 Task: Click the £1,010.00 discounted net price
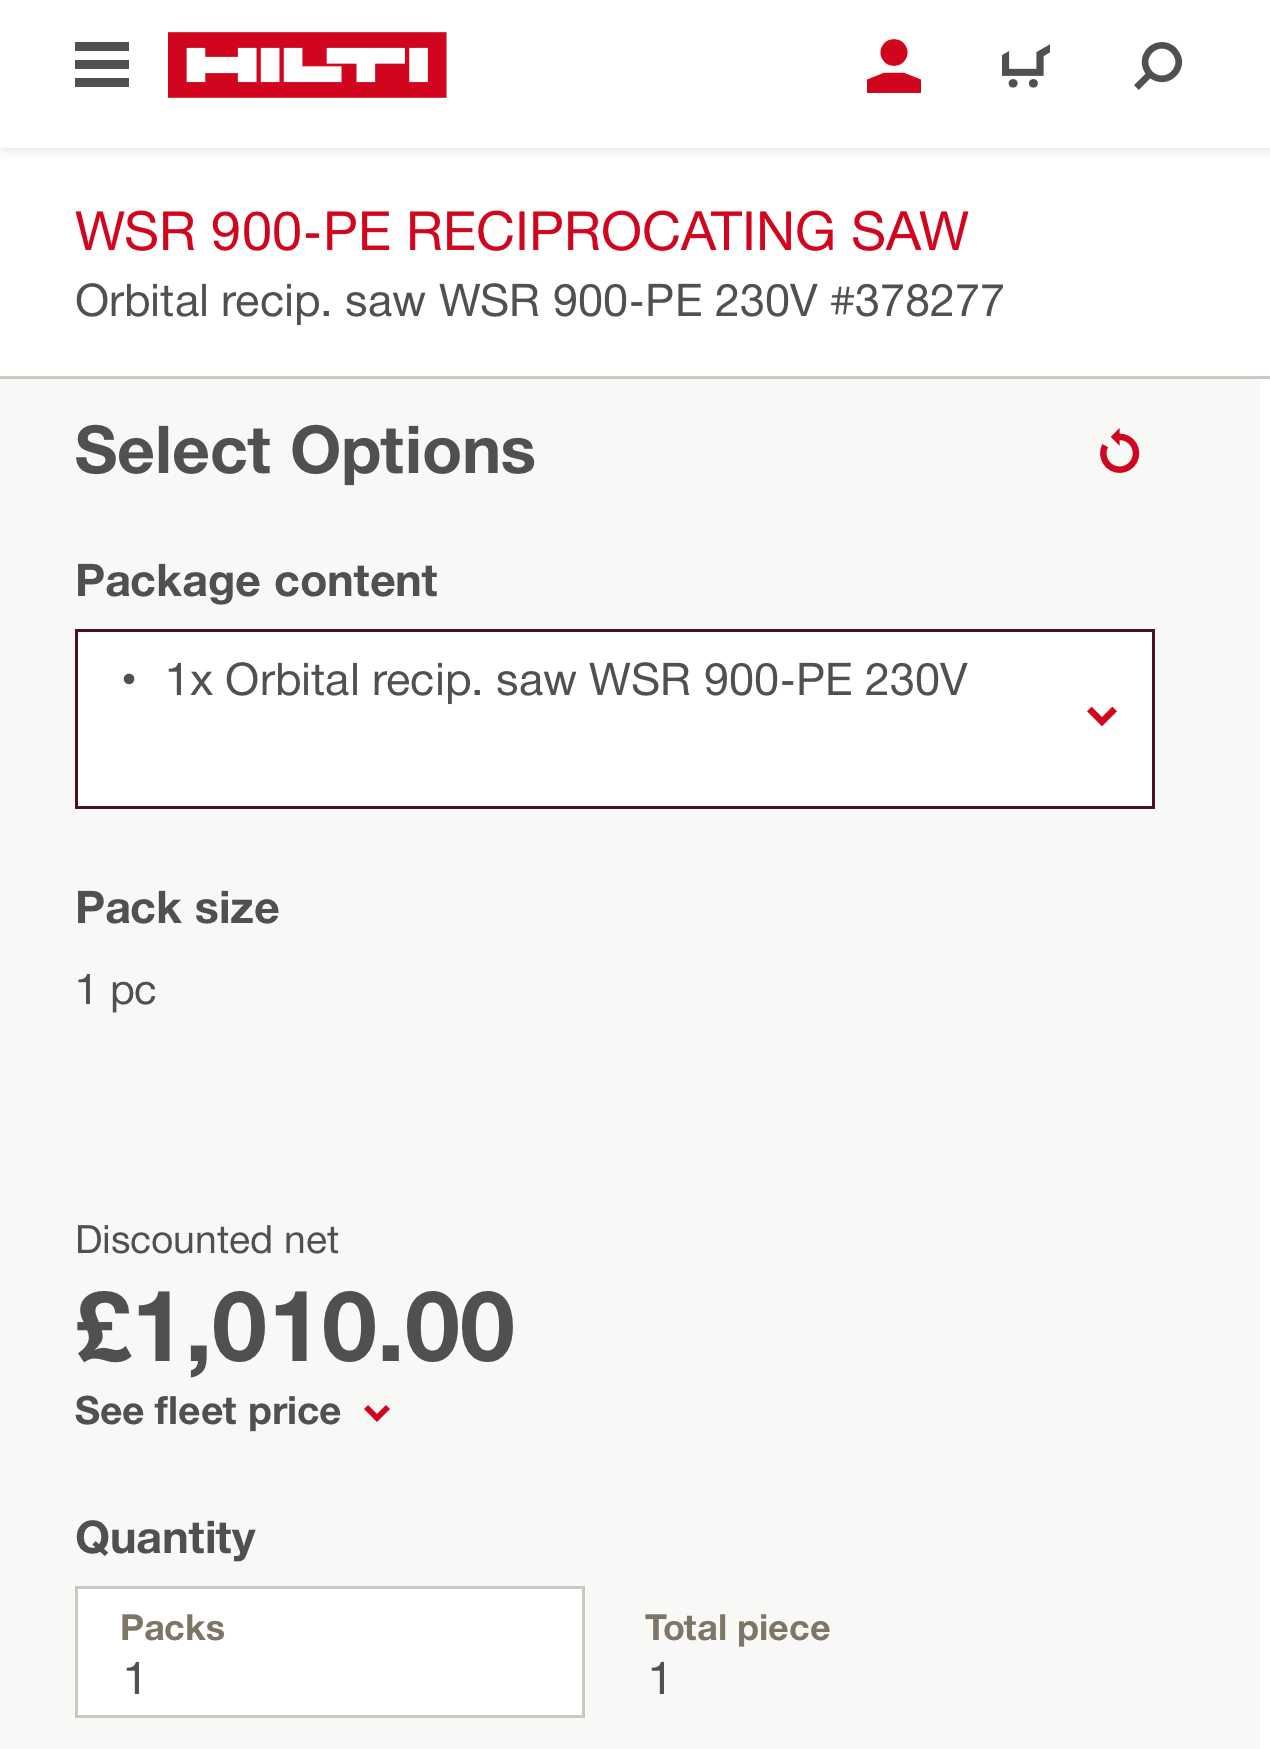[x=295, y=1327]
